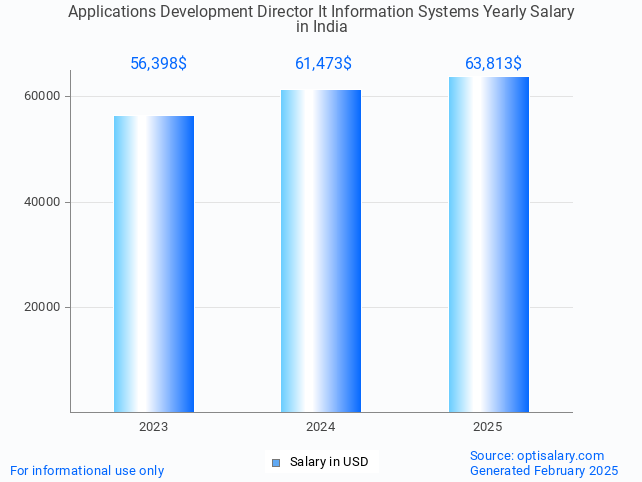Viewport: 642px width, 482px height.
Task: Click the 60000 y-axis label
Action: [42, 96]
